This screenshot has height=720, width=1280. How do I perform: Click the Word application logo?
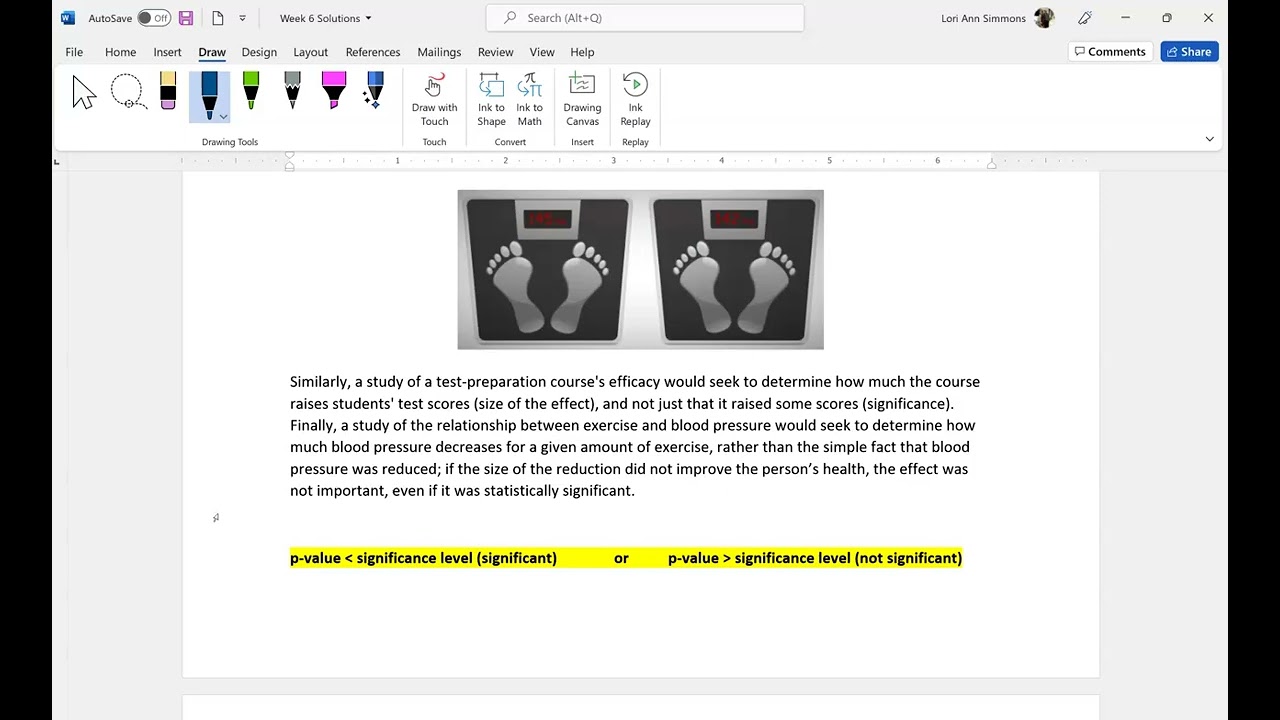[68, 18]
